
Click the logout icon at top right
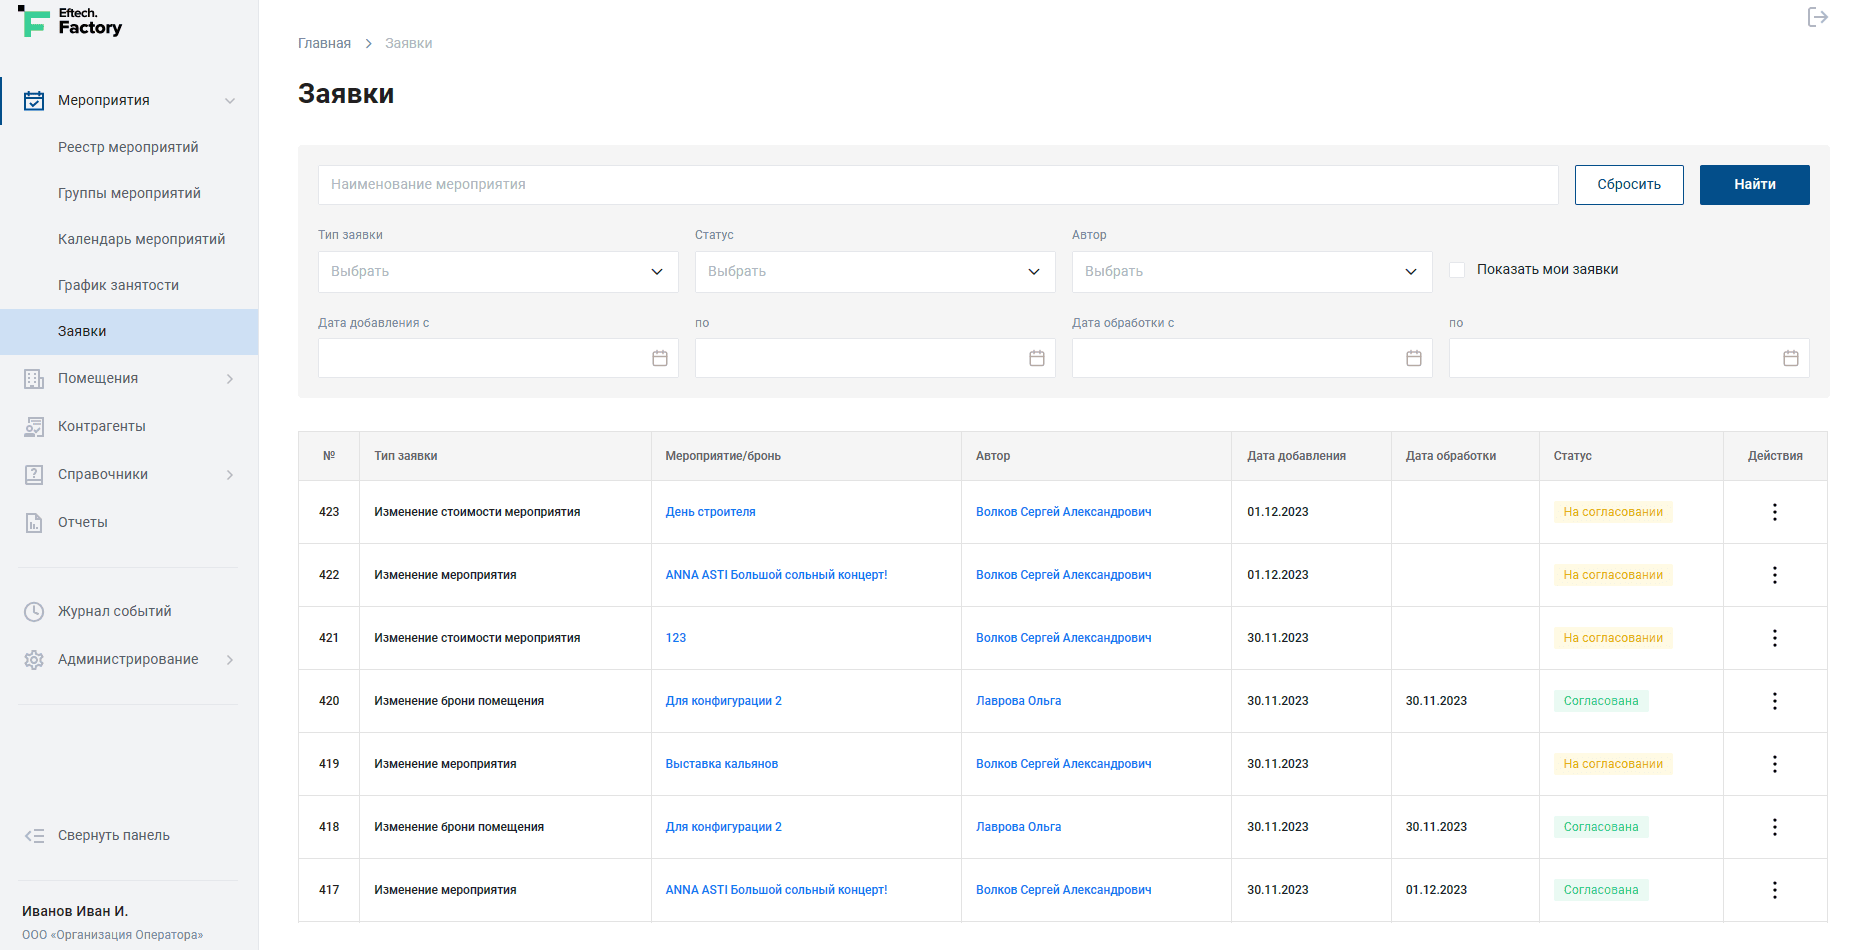click(x=1817, y=17)
